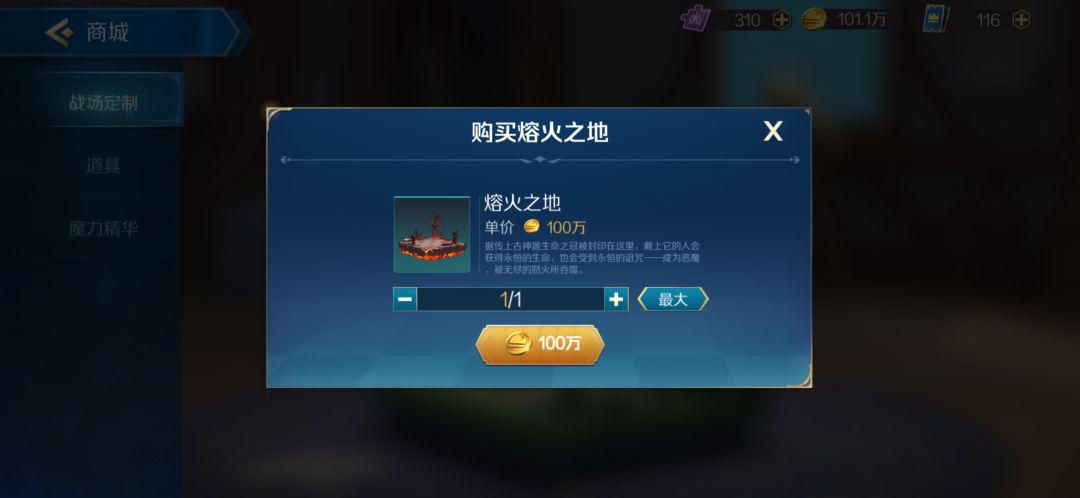The height and width of the screenshot is (498, 1080).
Task: Decrease purchase quantity with minus button
Action: coord(405,300)
